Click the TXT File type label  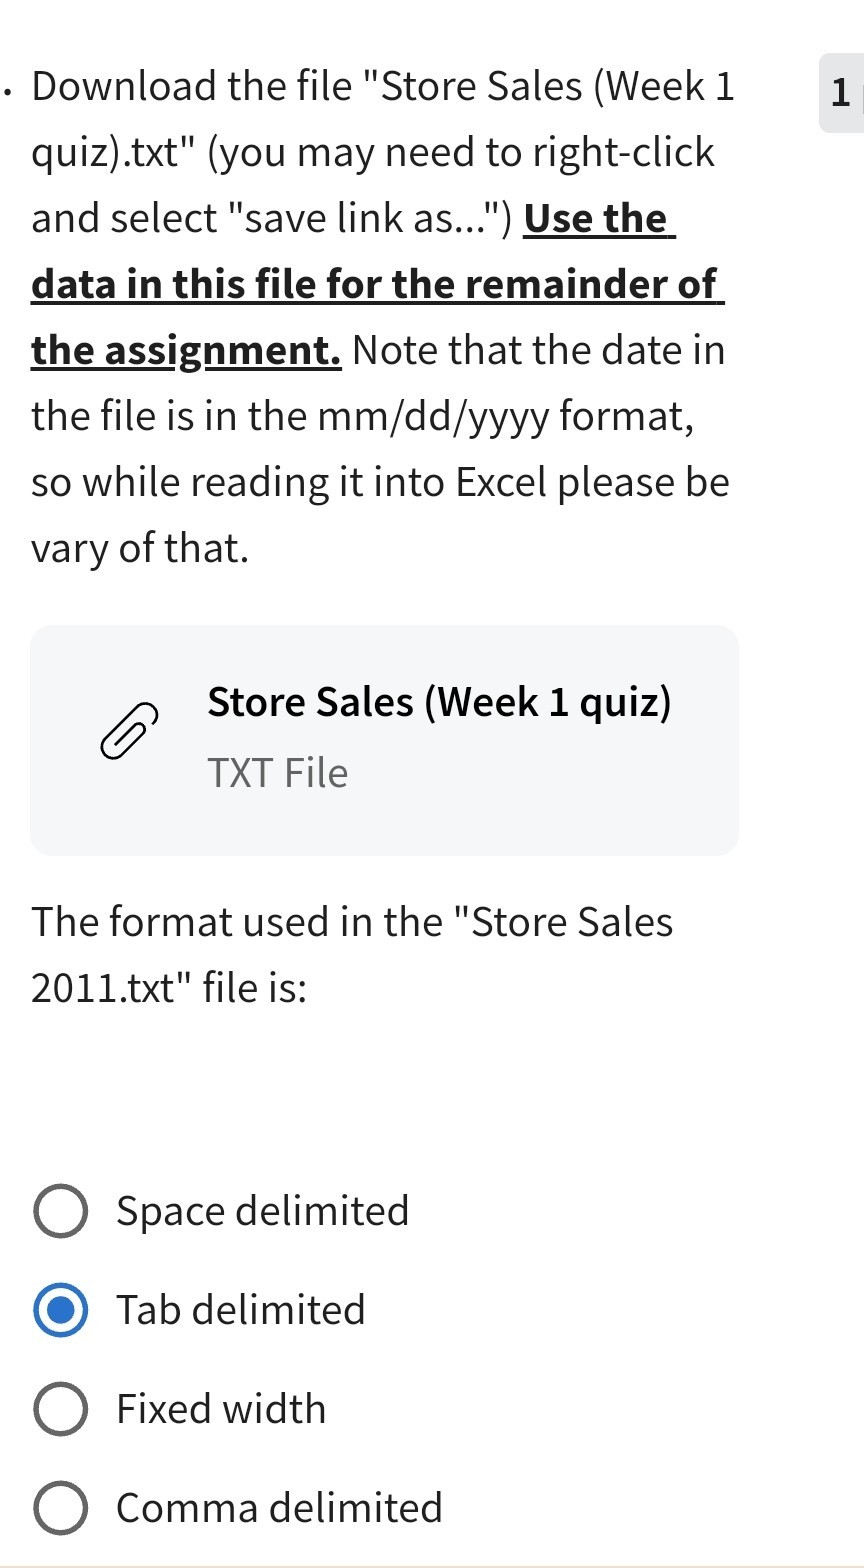point(278,773)
